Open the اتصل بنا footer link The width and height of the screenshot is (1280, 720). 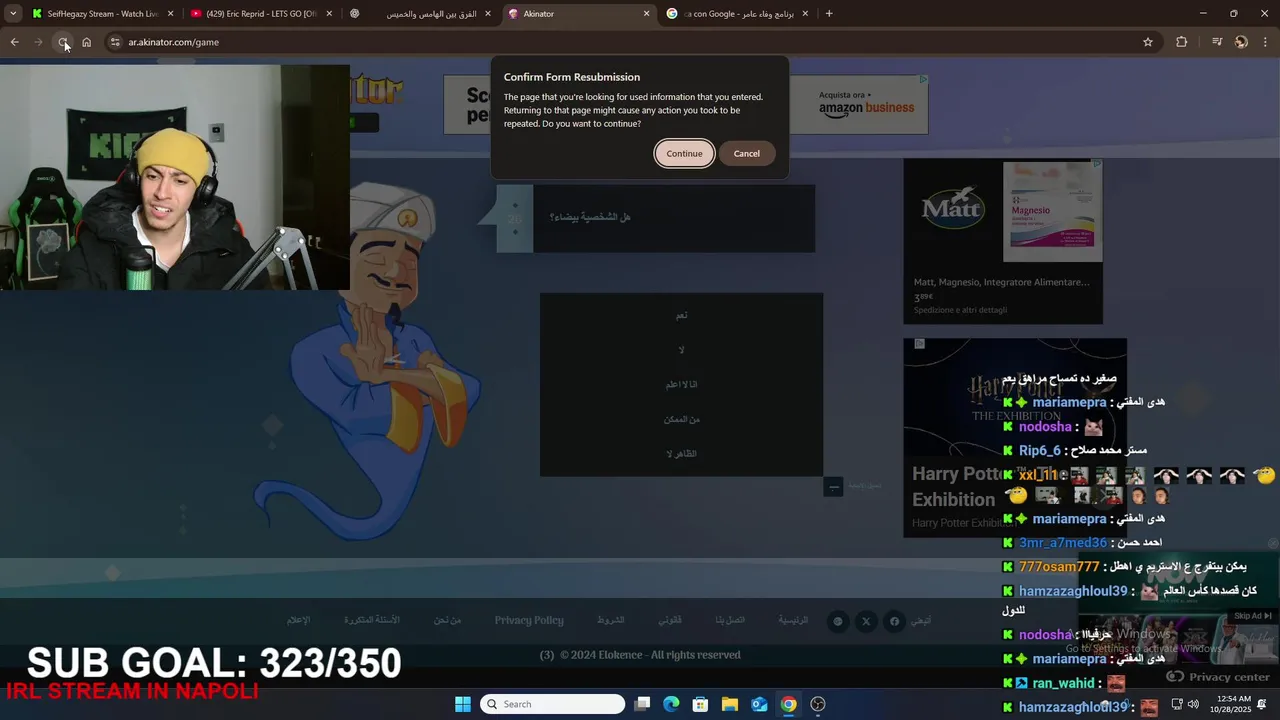[x=730, y=620]
